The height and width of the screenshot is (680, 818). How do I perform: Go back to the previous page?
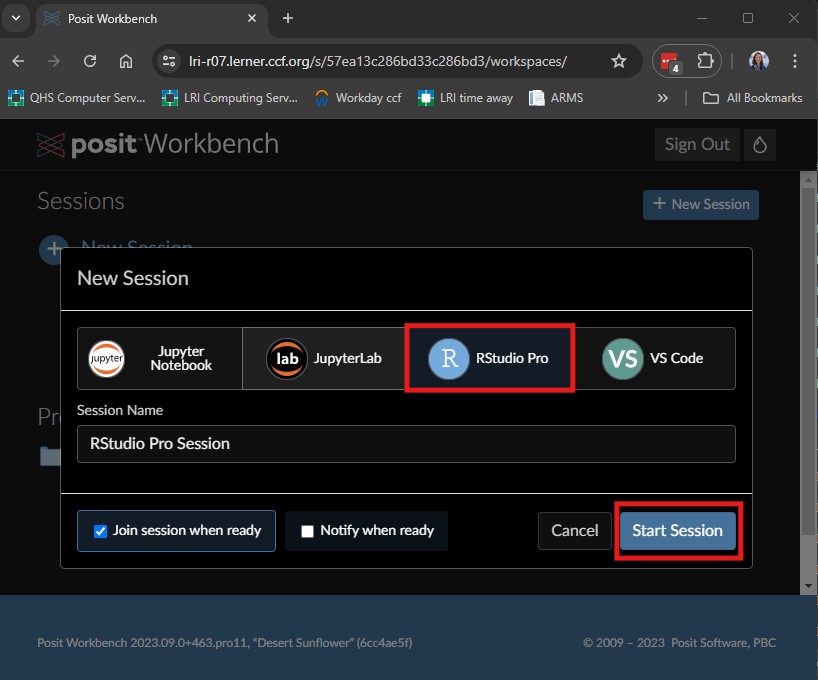coord(18,61)
